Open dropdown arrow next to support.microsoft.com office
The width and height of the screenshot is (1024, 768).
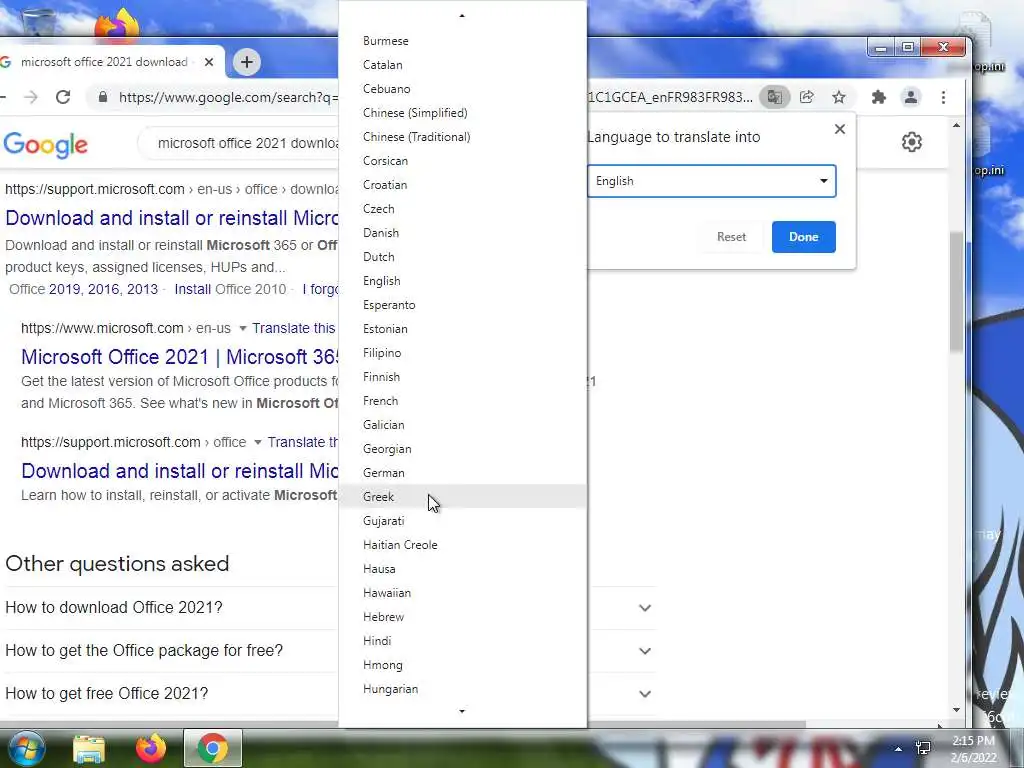coord(257,443)
